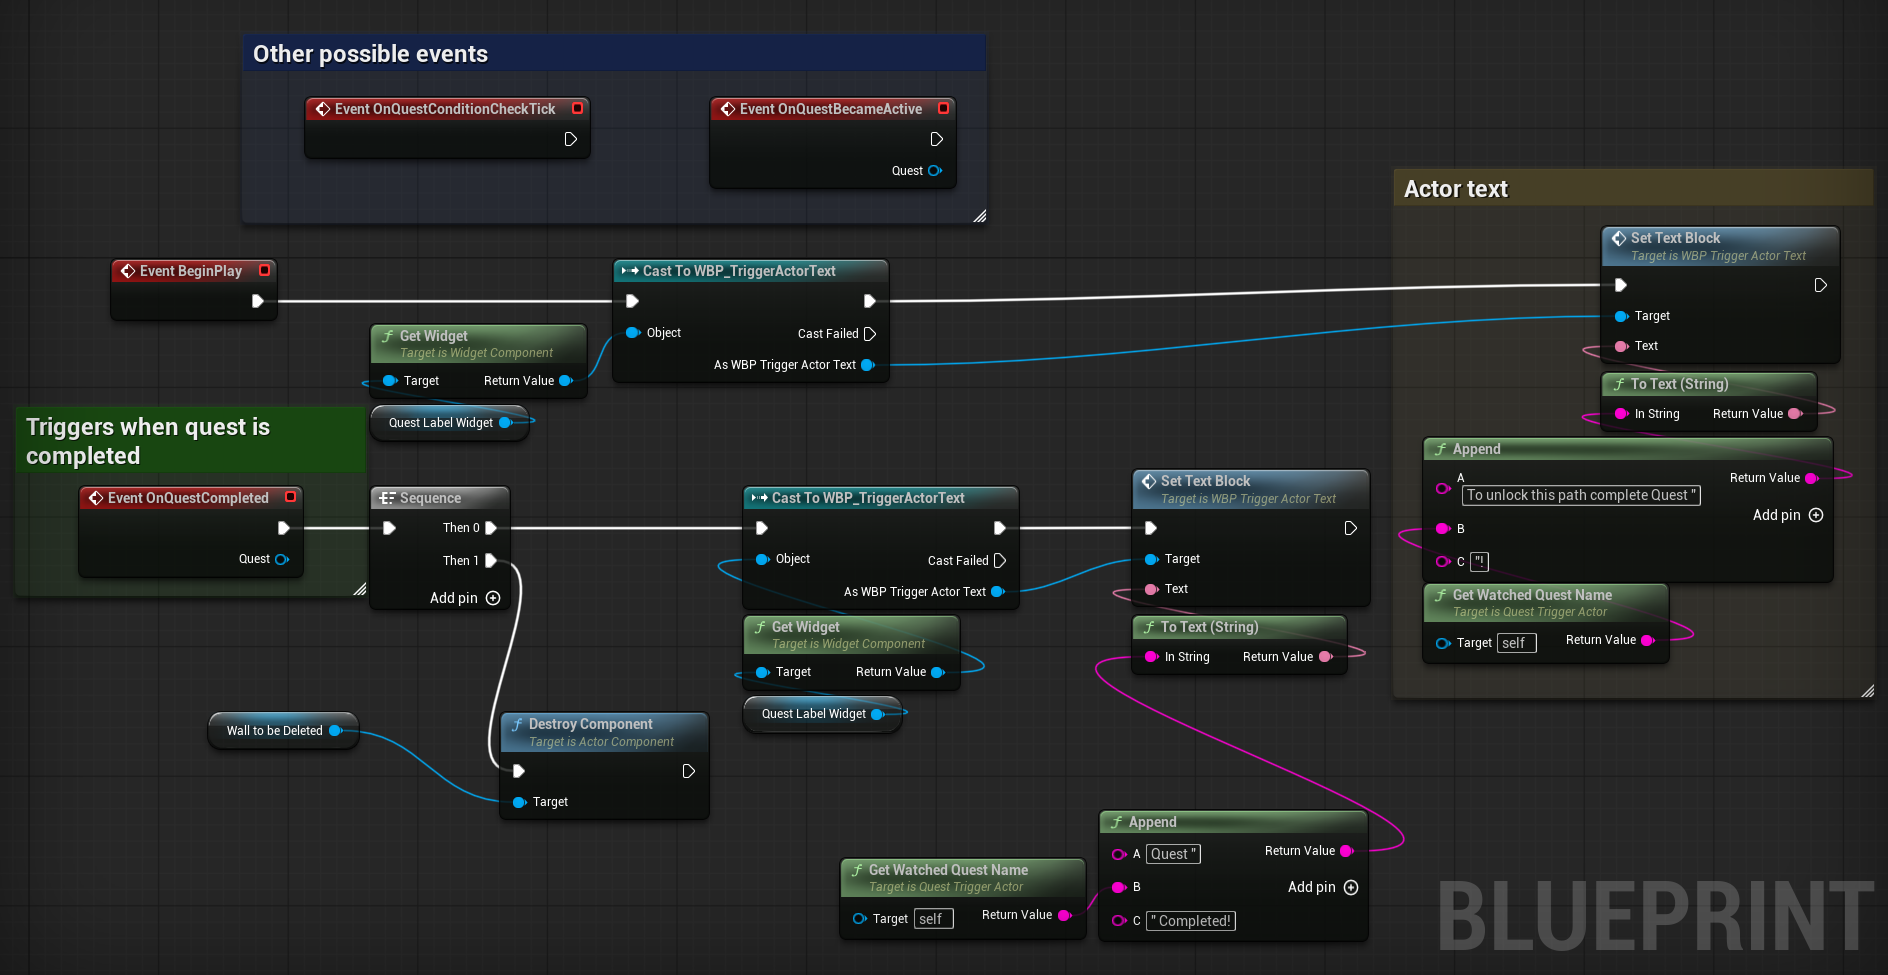Toggle the red state box on Event OnQuestCompleted

point(290,497)
